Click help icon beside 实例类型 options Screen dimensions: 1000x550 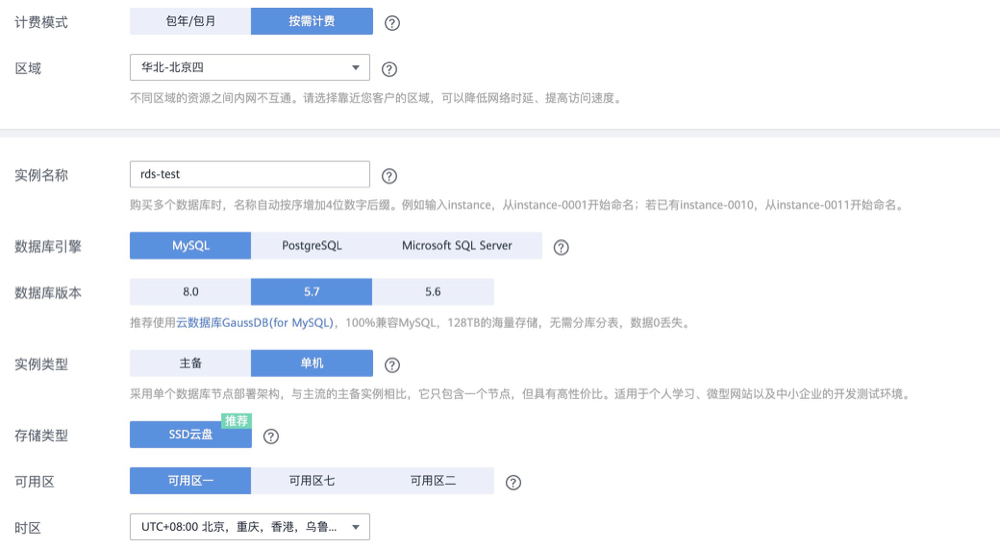tap(392, 365)
